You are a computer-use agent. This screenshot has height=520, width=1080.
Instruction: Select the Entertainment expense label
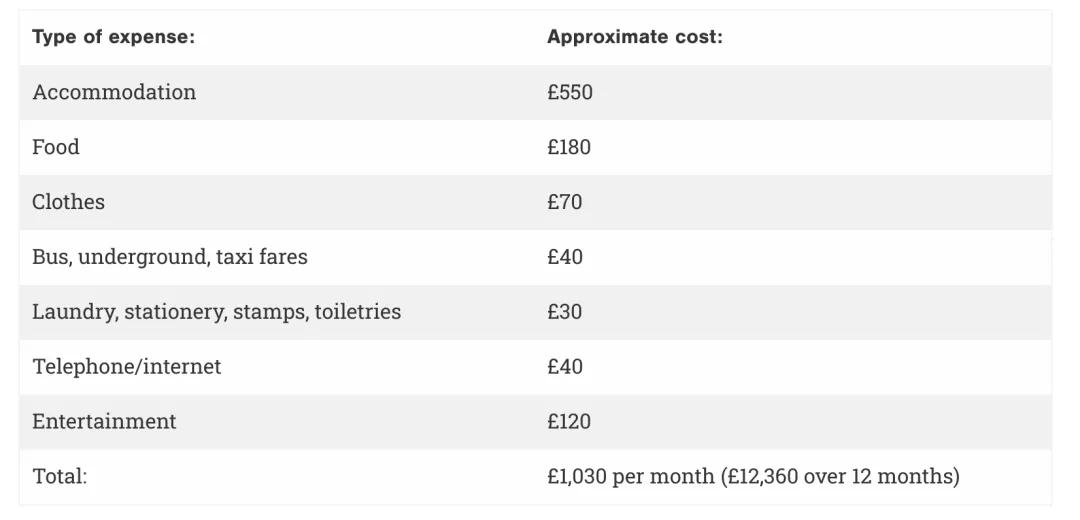click(104, 422)
